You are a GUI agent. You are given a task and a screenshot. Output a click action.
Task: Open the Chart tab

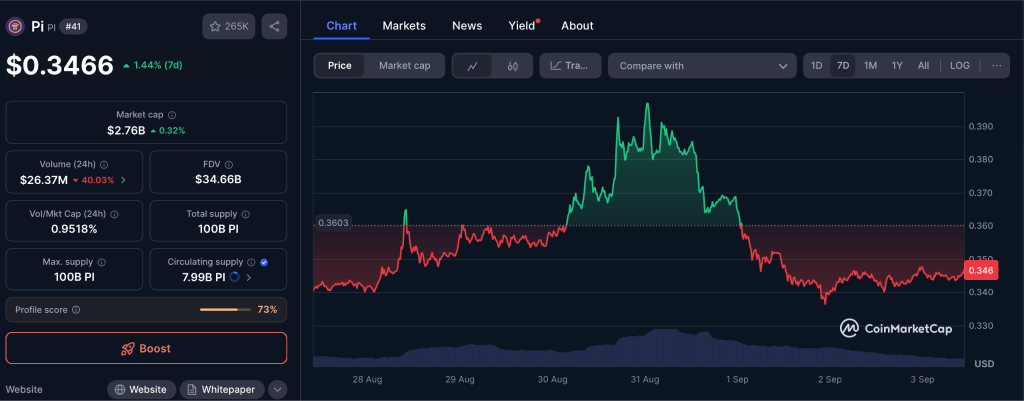342,26
